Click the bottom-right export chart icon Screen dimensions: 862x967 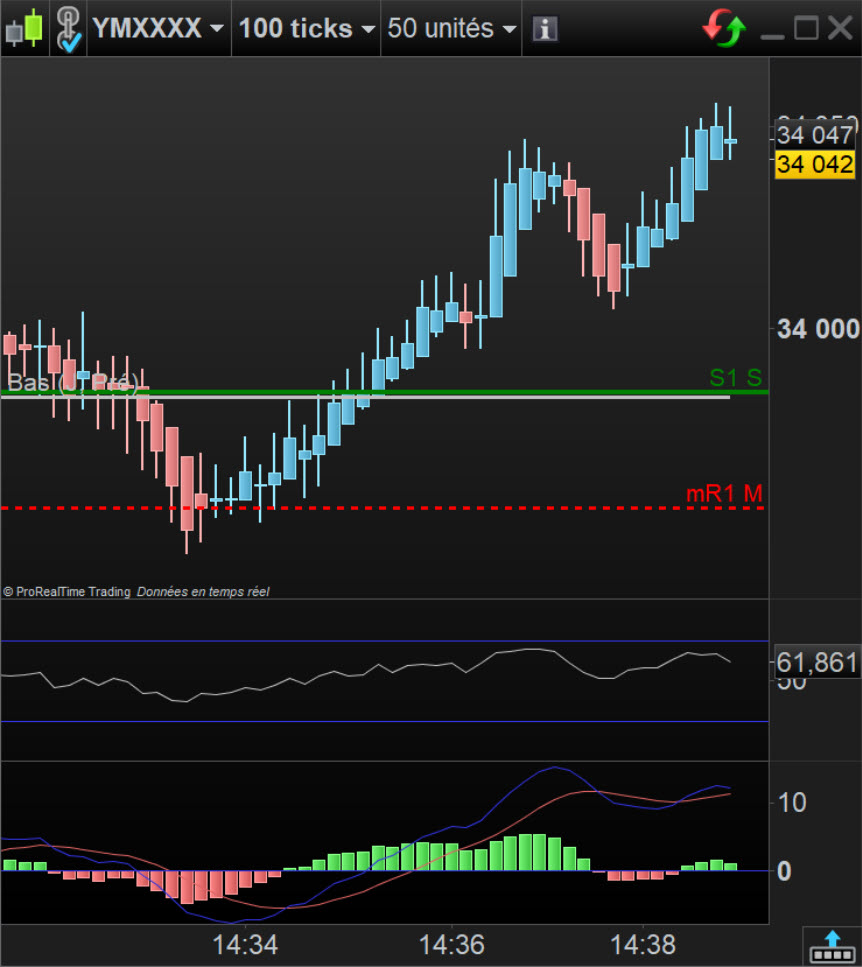[x=832, y=947]
